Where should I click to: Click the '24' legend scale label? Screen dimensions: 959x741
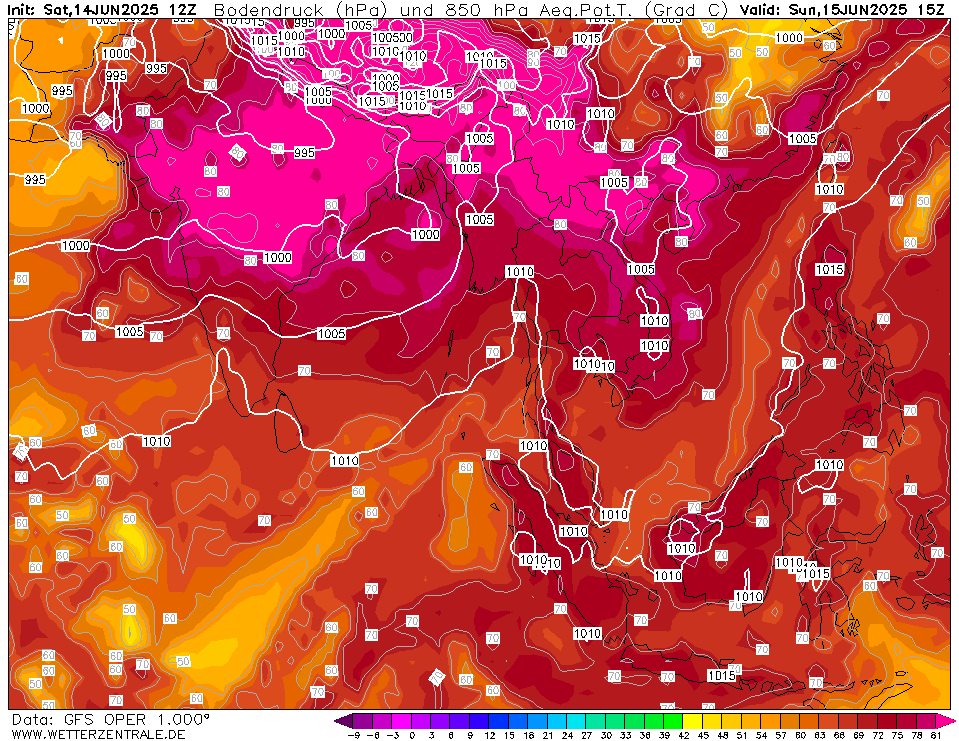(567, 735)
